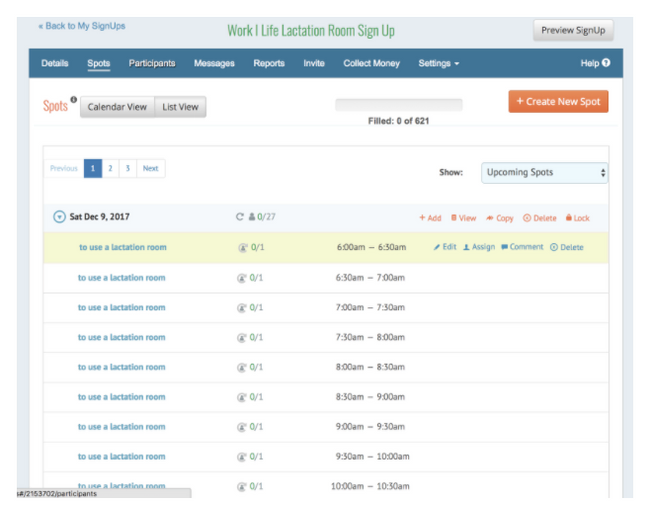This screenshot has width=650, height=509.
Task: Click the Sat Dec 9, 2017 date heading
Action: pyautogui.click(x=99, y=217)
